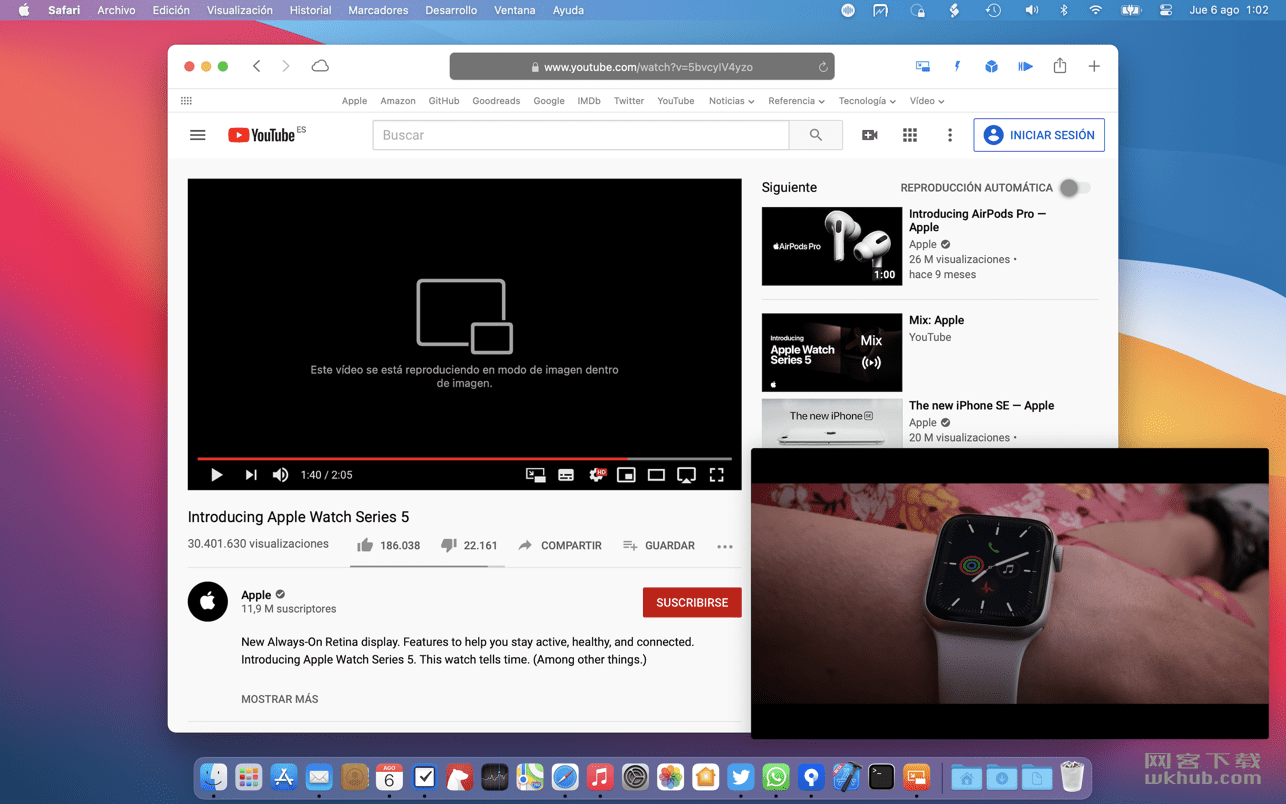This screenshot has height=804, width=1286.
Task: Expand the Noticias bookmarks dropdown
Action: click(x=731, y=101)
